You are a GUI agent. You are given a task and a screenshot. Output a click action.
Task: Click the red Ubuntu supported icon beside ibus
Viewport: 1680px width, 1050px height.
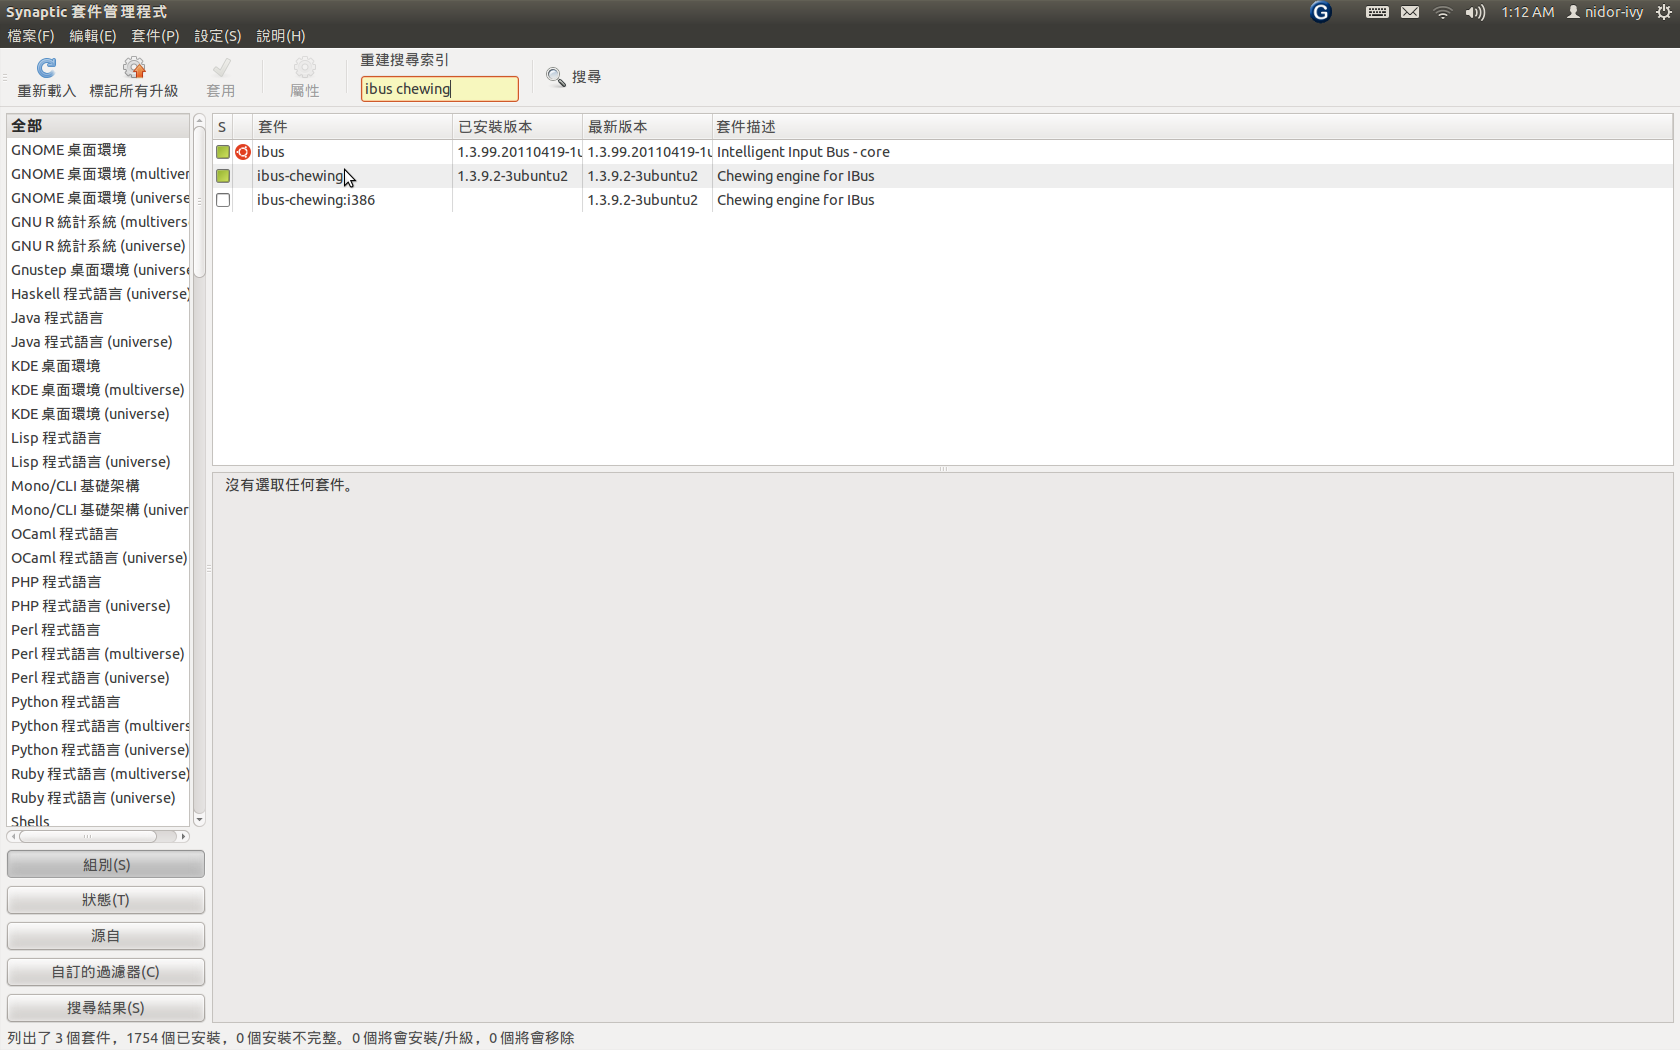tap(243, 152)
